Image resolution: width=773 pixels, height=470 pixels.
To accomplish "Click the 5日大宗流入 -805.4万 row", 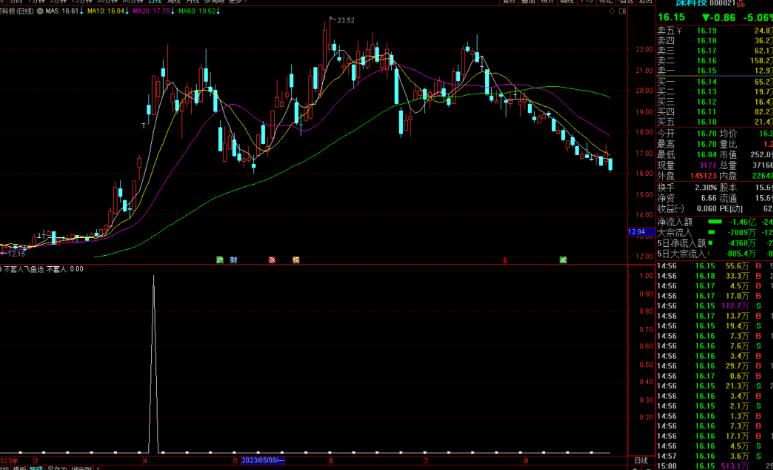I will point(715,253).
